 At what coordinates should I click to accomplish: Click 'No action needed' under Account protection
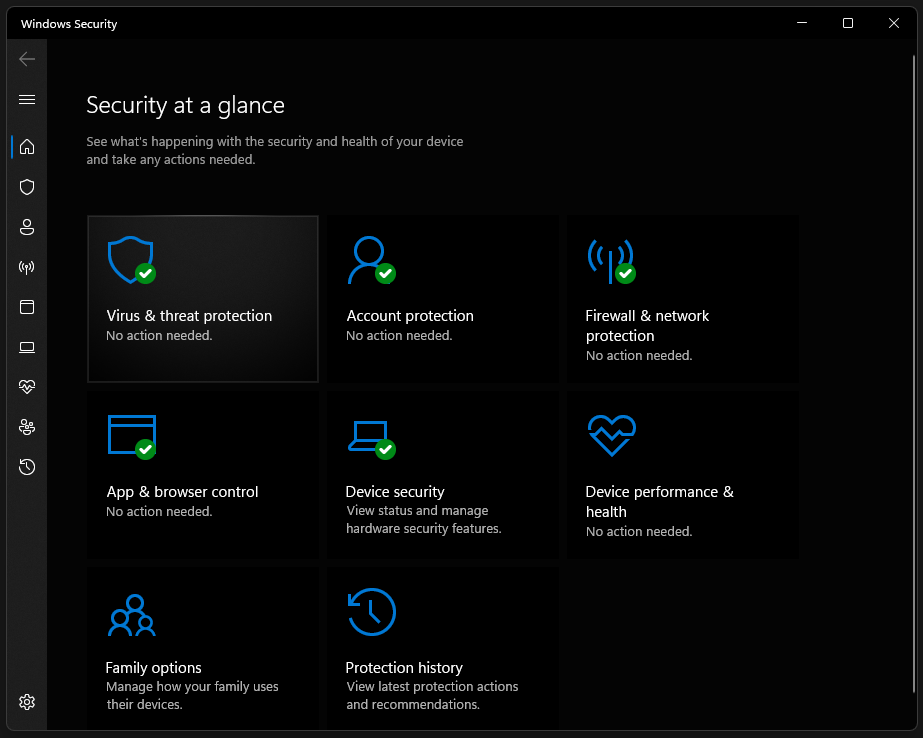click(399, 335)
